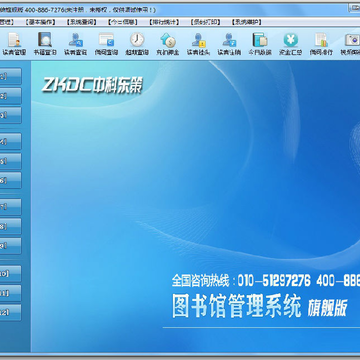Image resolution: width=360 pixels, height=360 pixels.
Task: Open the 借阅查询 borrowing query window icon
Action: point(106,44)
